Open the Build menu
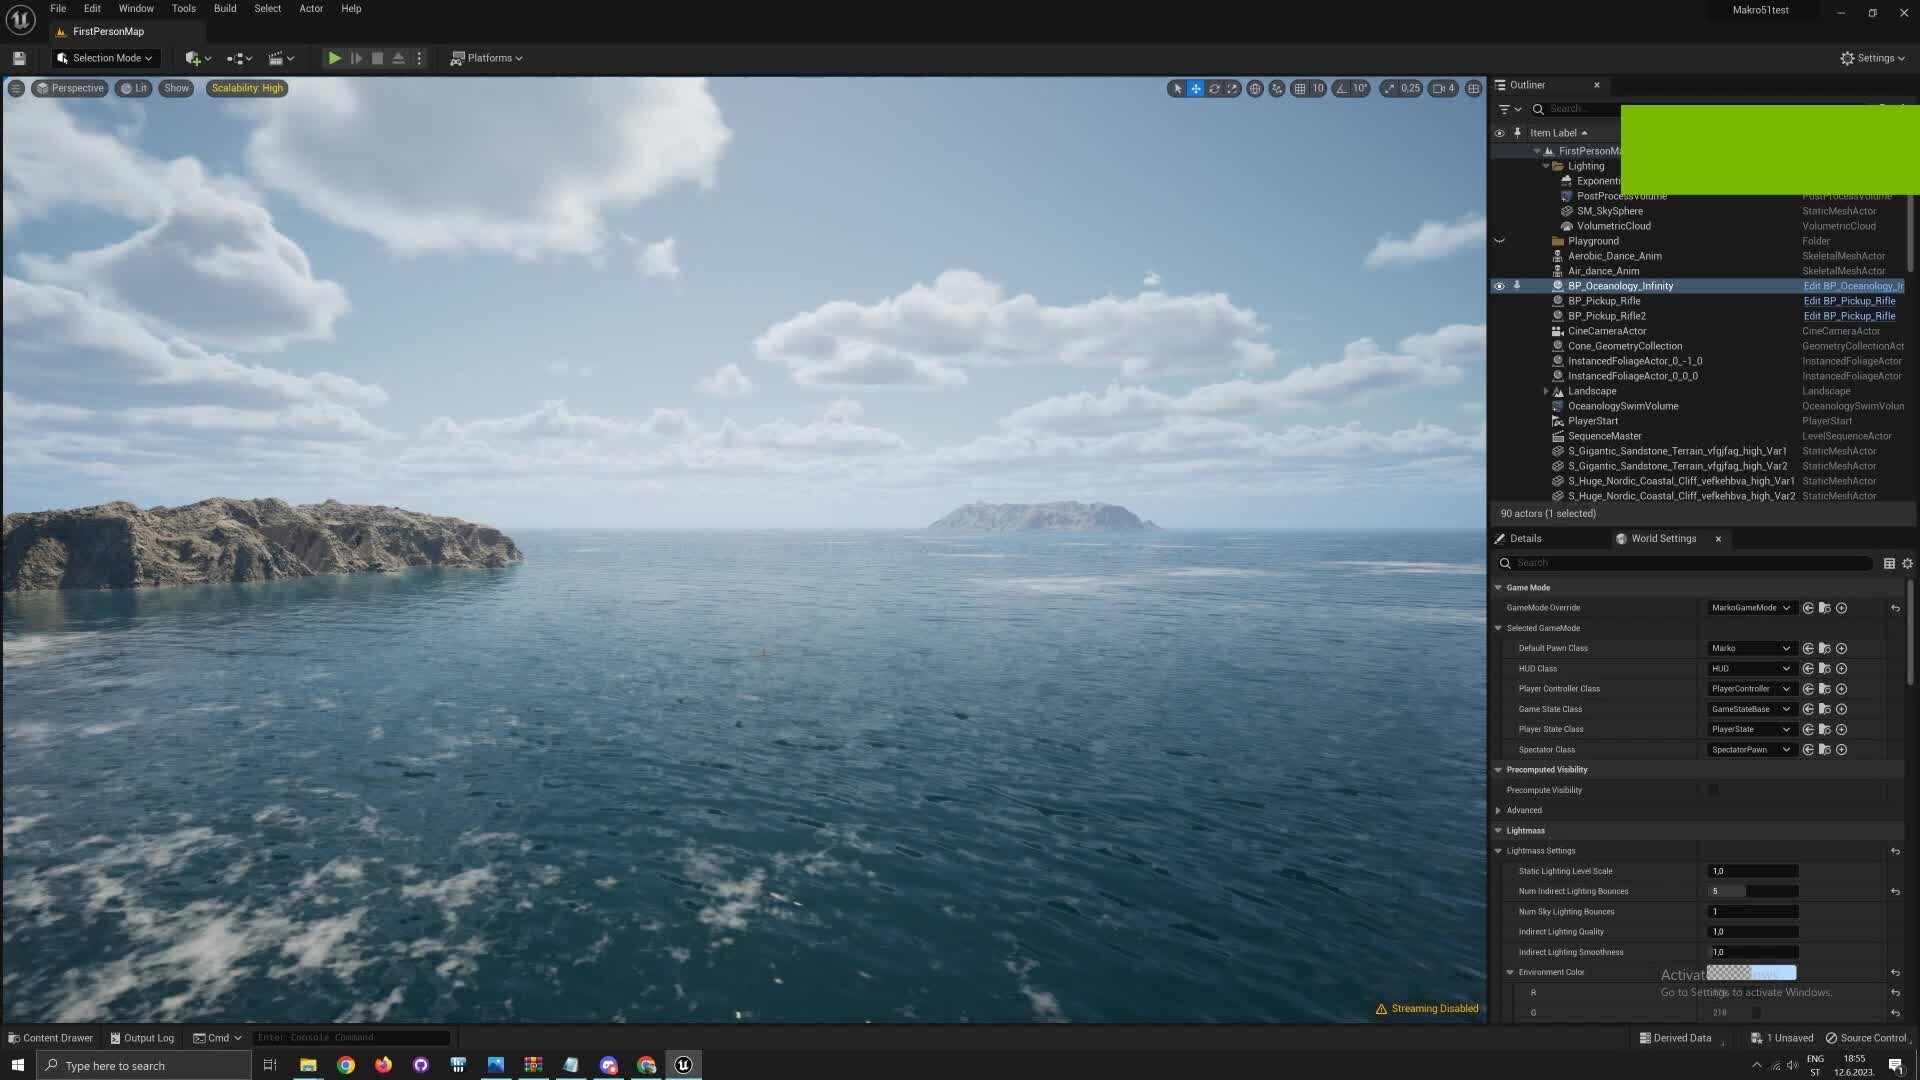Image resolution: width=1920 pixels, height=1080 pixels. (x=224, y=8)
